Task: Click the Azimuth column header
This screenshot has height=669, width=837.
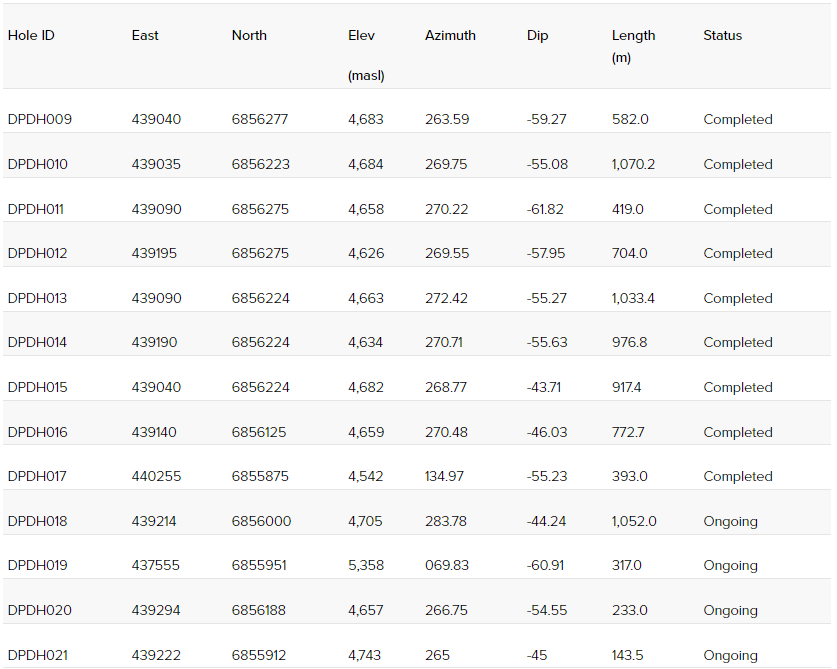Action: (450, 35)
